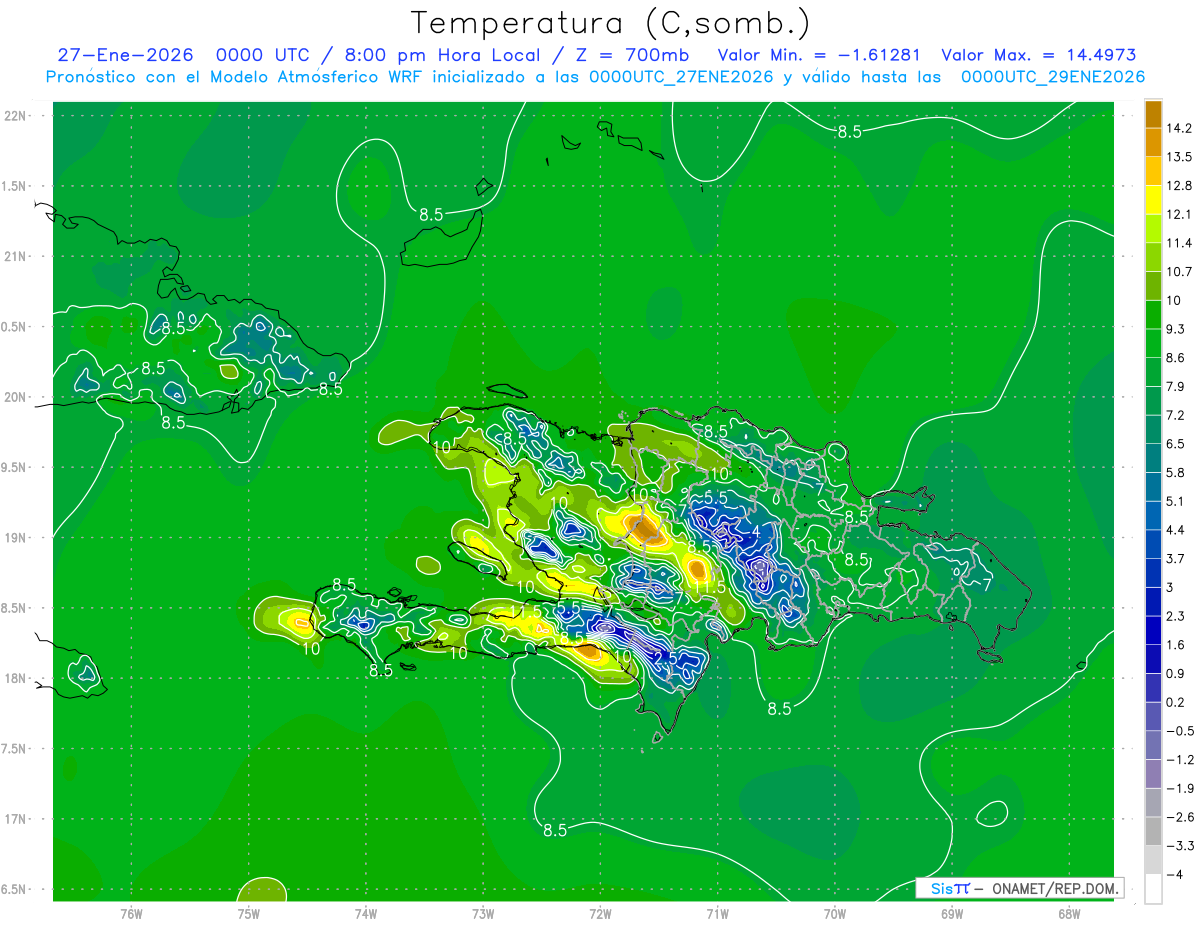1200x927 pixels.
Task: Click the white swatch below the -4 label
Action: click(x=1153, y=889)
